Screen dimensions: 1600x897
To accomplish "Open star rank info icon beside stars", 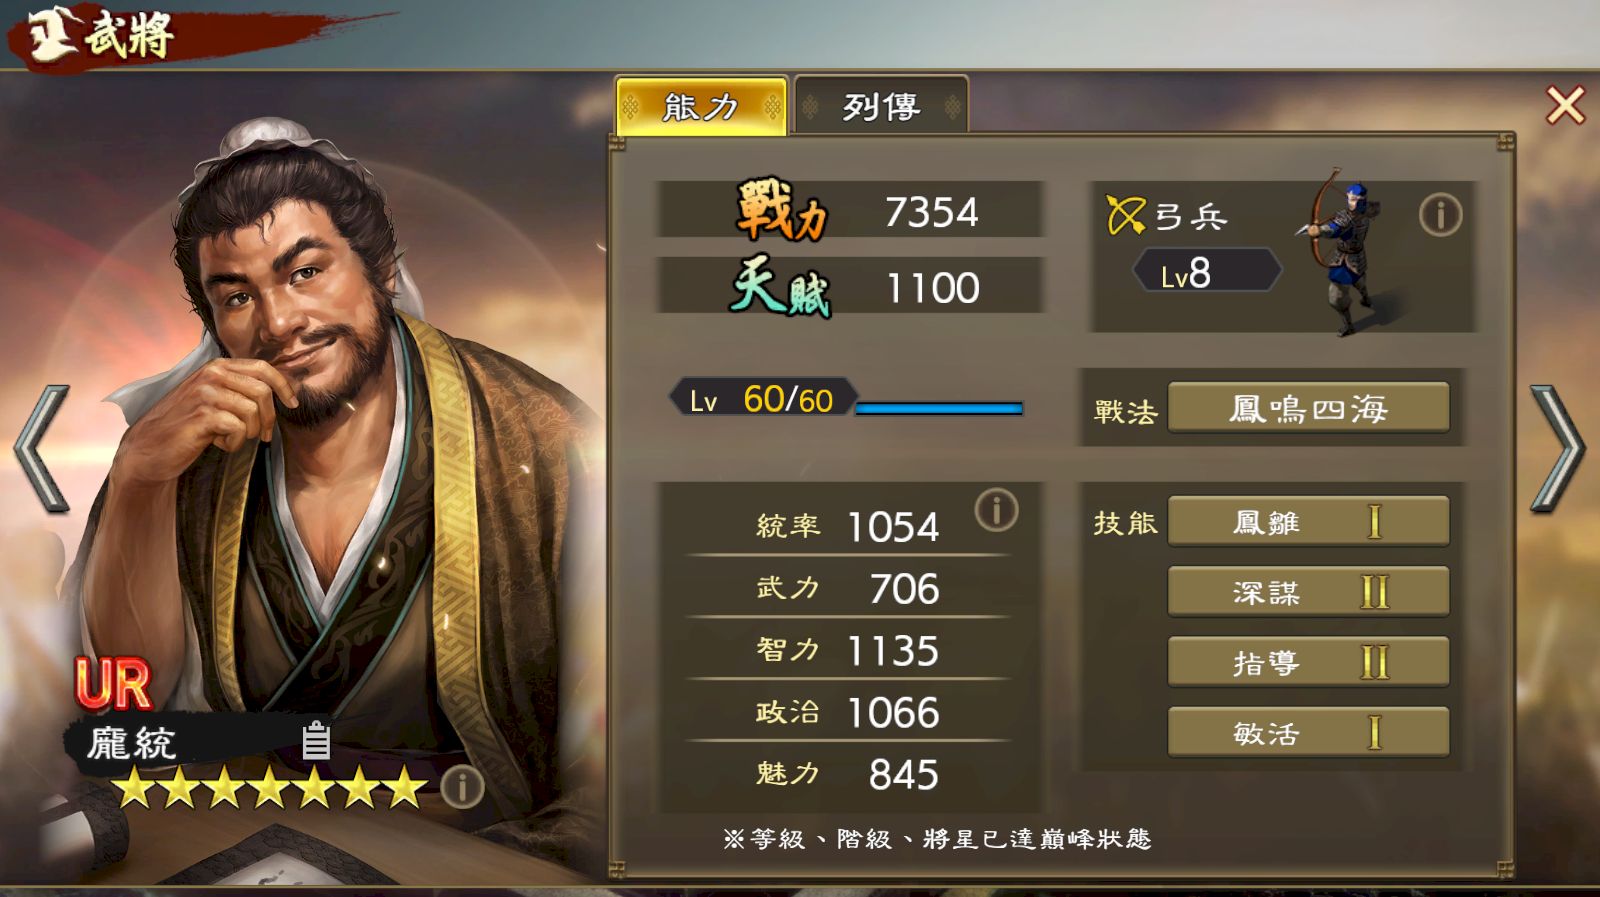I will tap(462, 788).
